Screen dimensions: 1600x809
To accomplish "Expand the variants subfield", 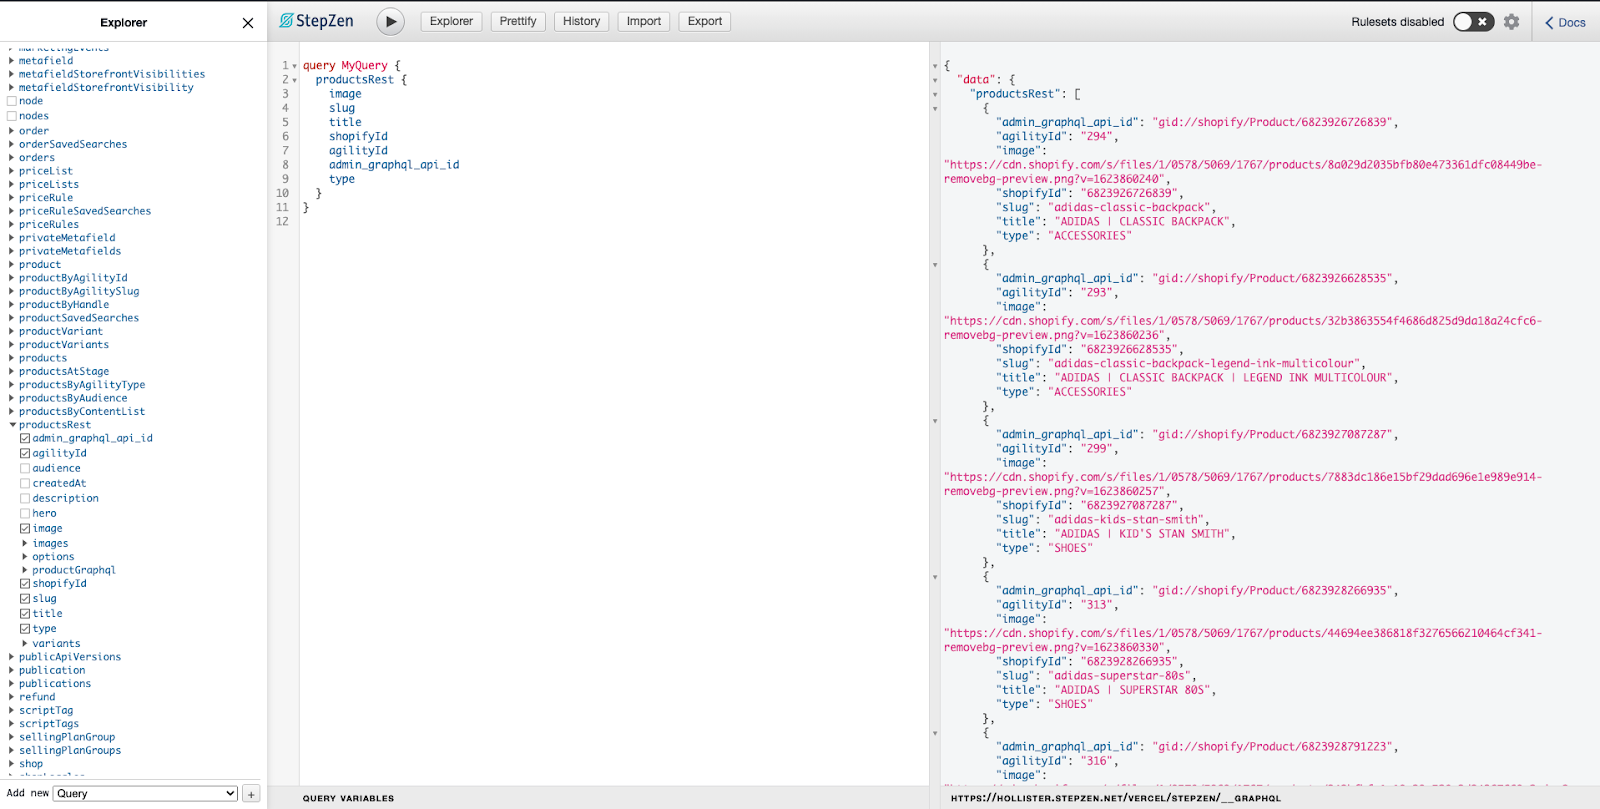I will pos(25,643).
